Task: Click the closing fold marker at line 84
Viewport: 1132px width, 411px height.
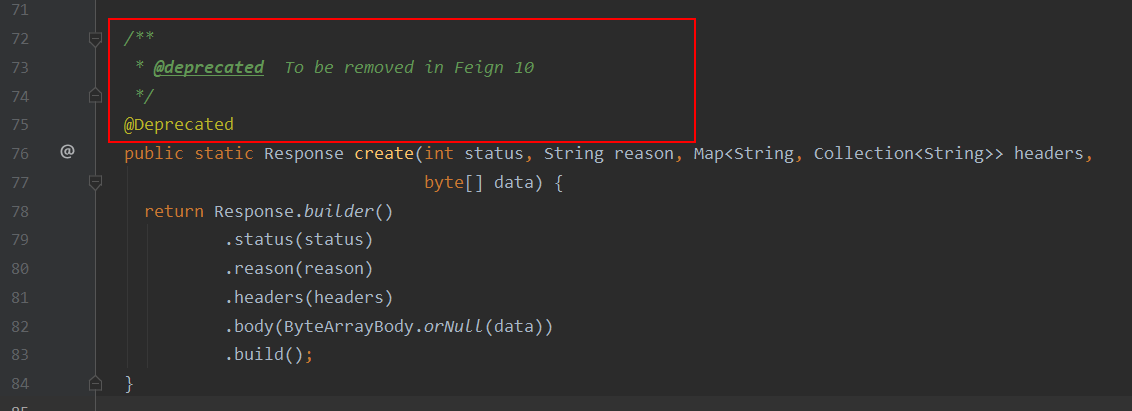Action: [x=95, y=382]
